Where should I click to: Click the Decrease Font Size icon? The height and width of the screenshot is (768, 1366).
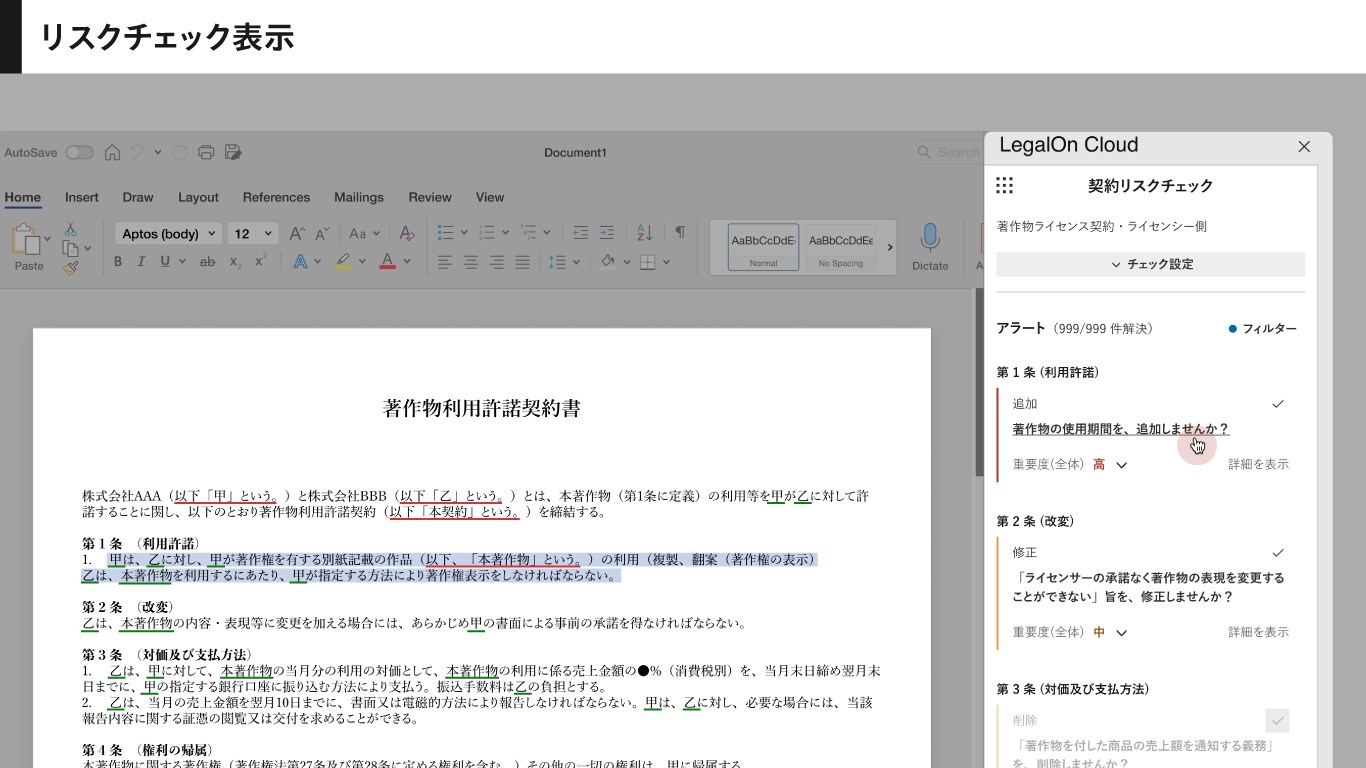coord(322,233)
